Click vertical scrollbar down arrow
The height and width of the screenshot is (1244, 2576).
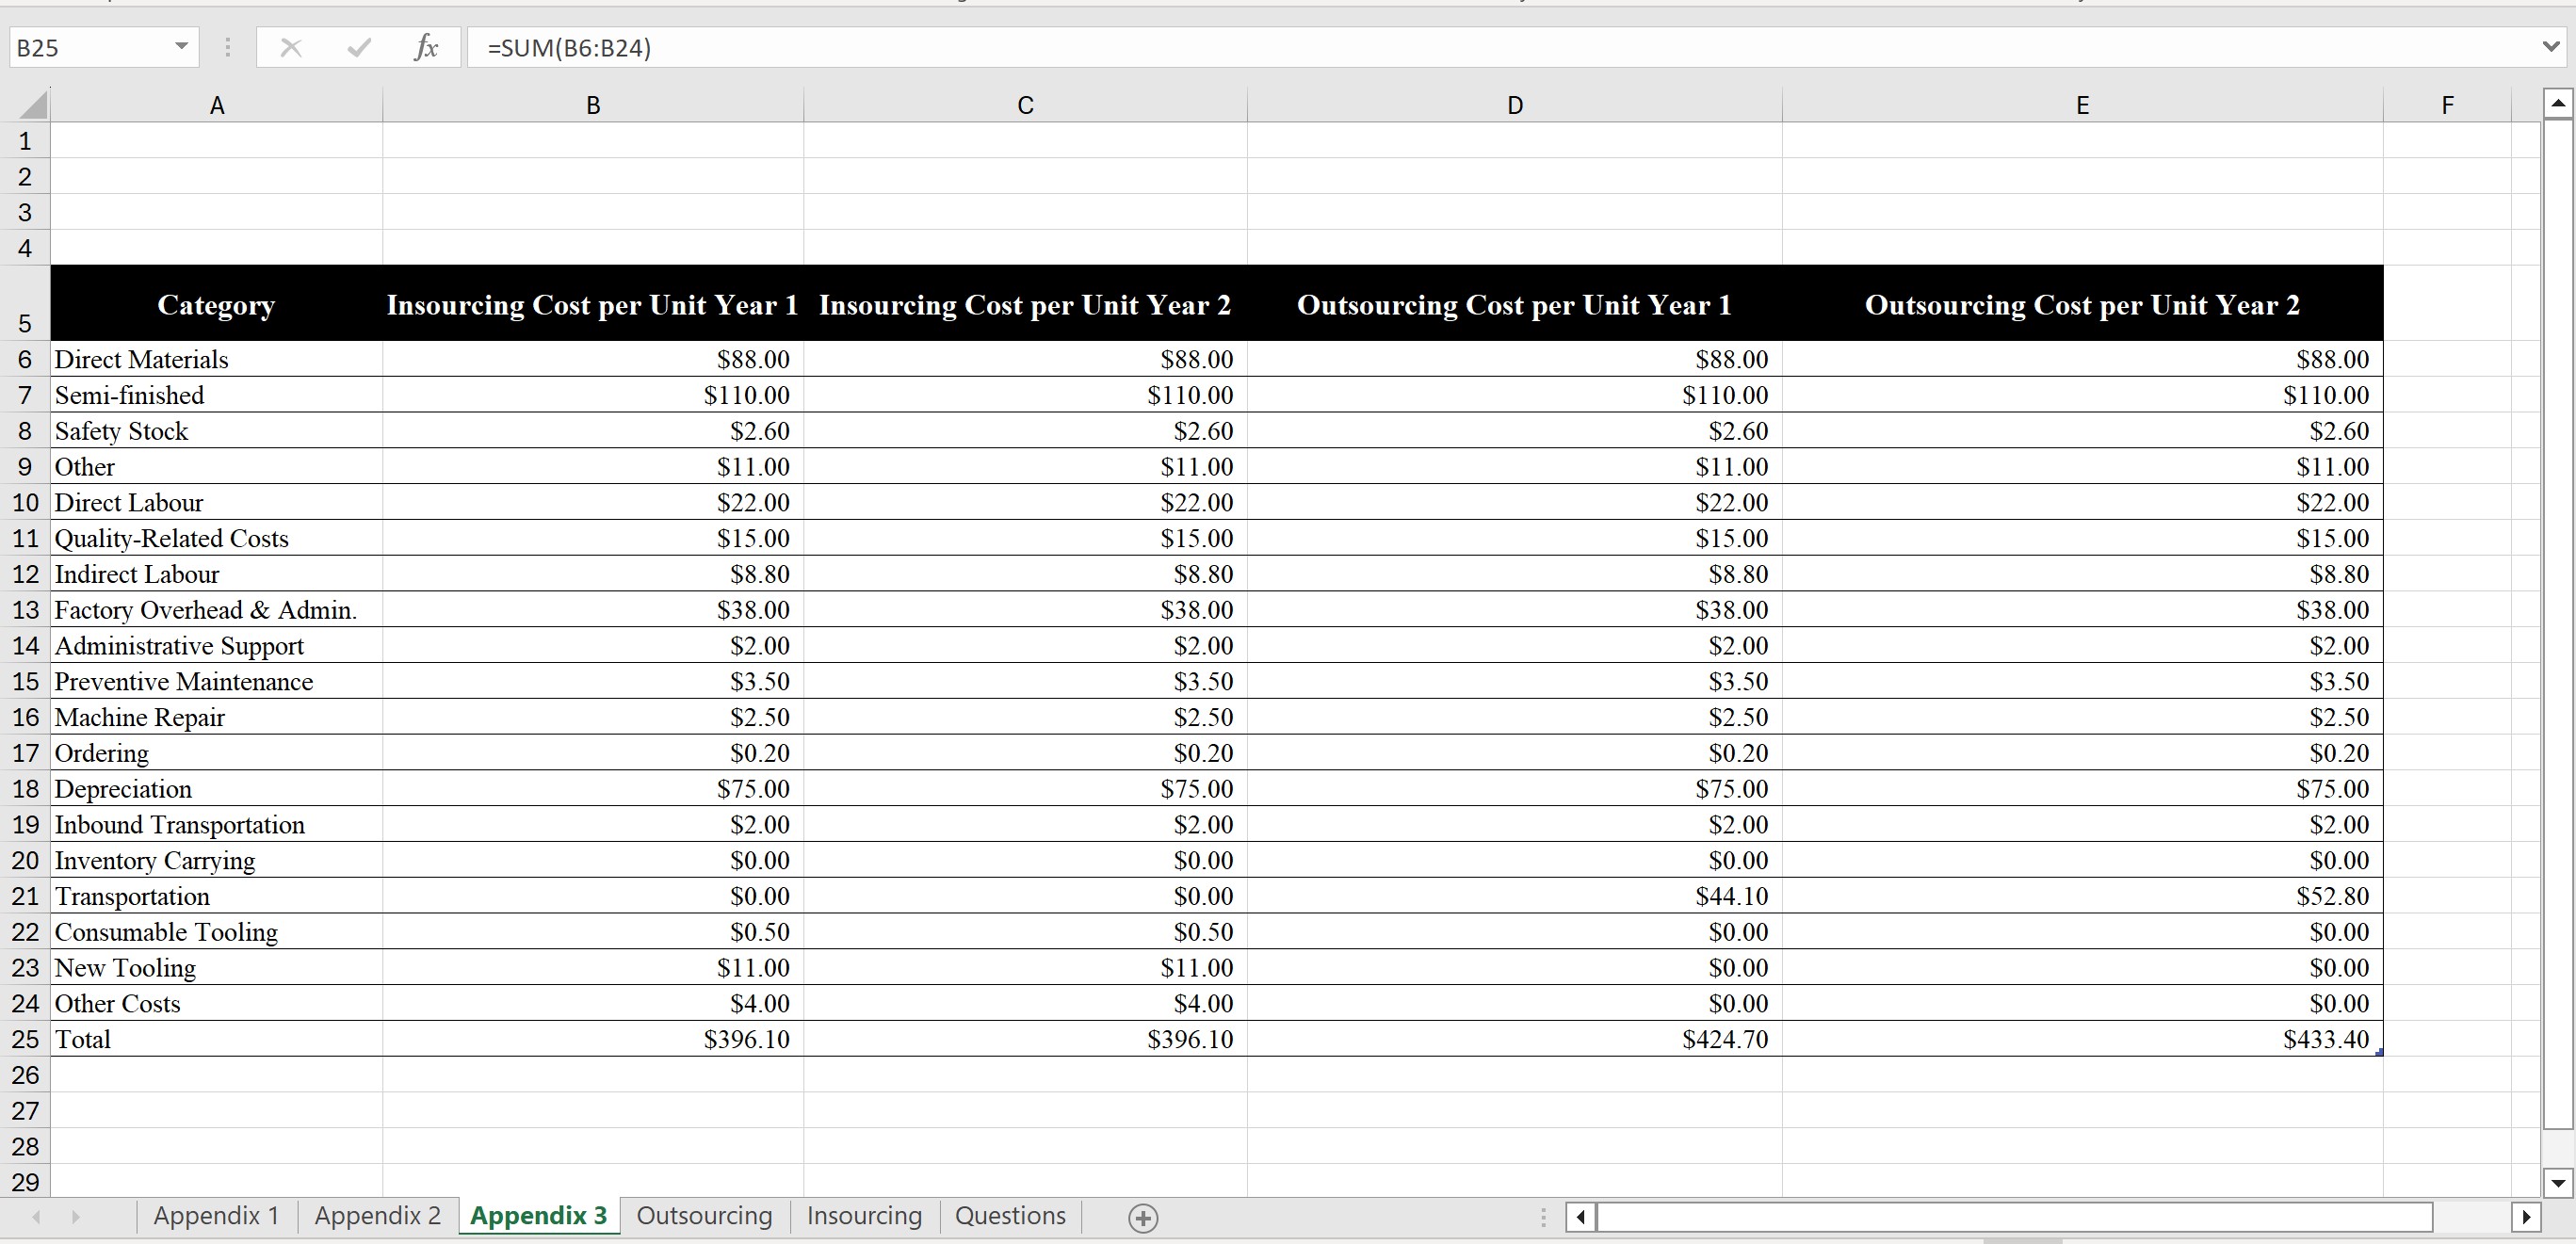pos(2558,1183)
